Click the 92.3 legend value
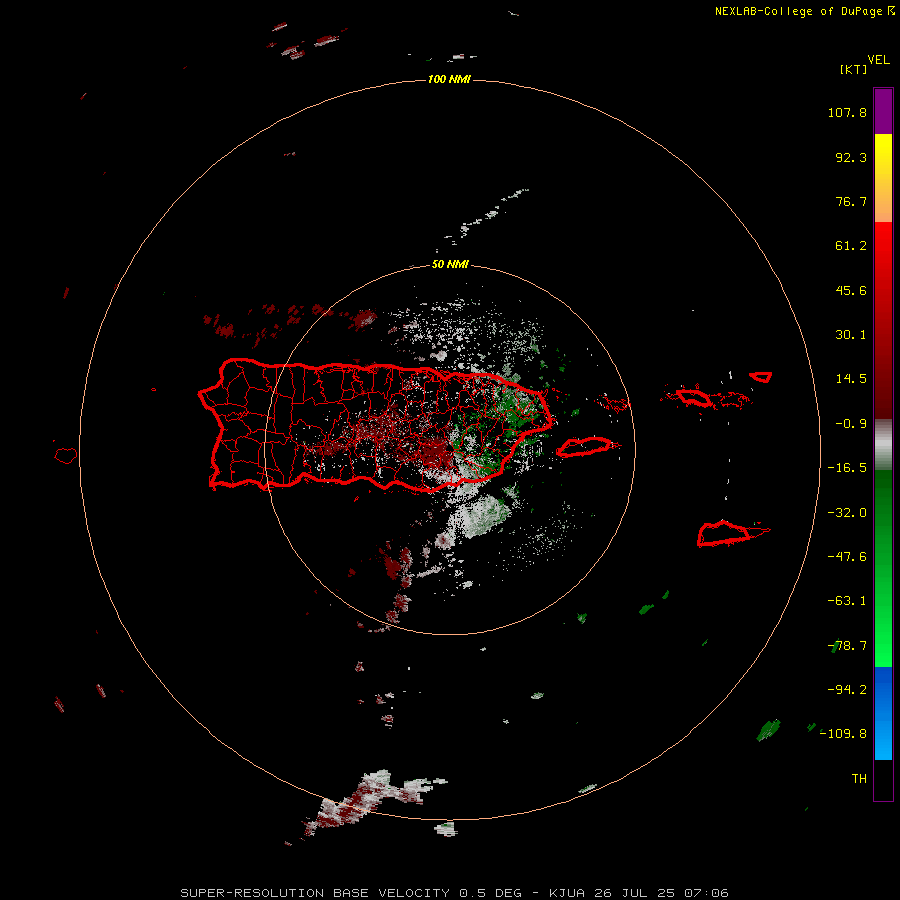 click(851, 157)
